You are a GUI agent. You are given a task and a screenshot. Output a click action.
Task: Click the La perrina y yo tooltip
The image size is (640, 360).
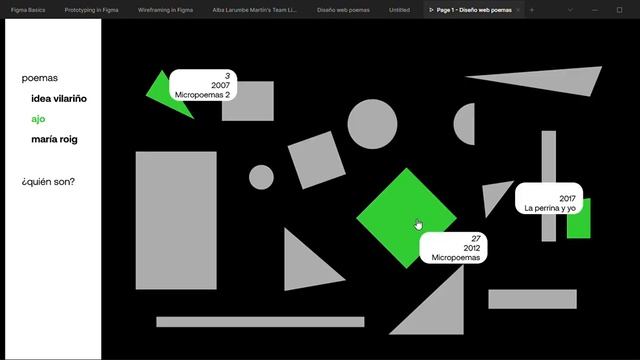pos(549,198)
